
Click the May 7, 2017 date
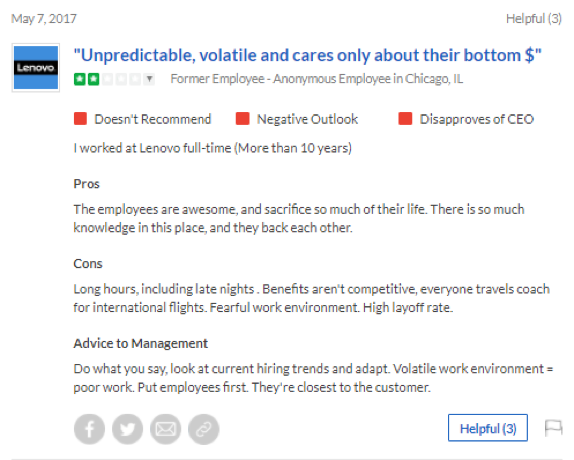pyautogui.click(x=44, y=18)
